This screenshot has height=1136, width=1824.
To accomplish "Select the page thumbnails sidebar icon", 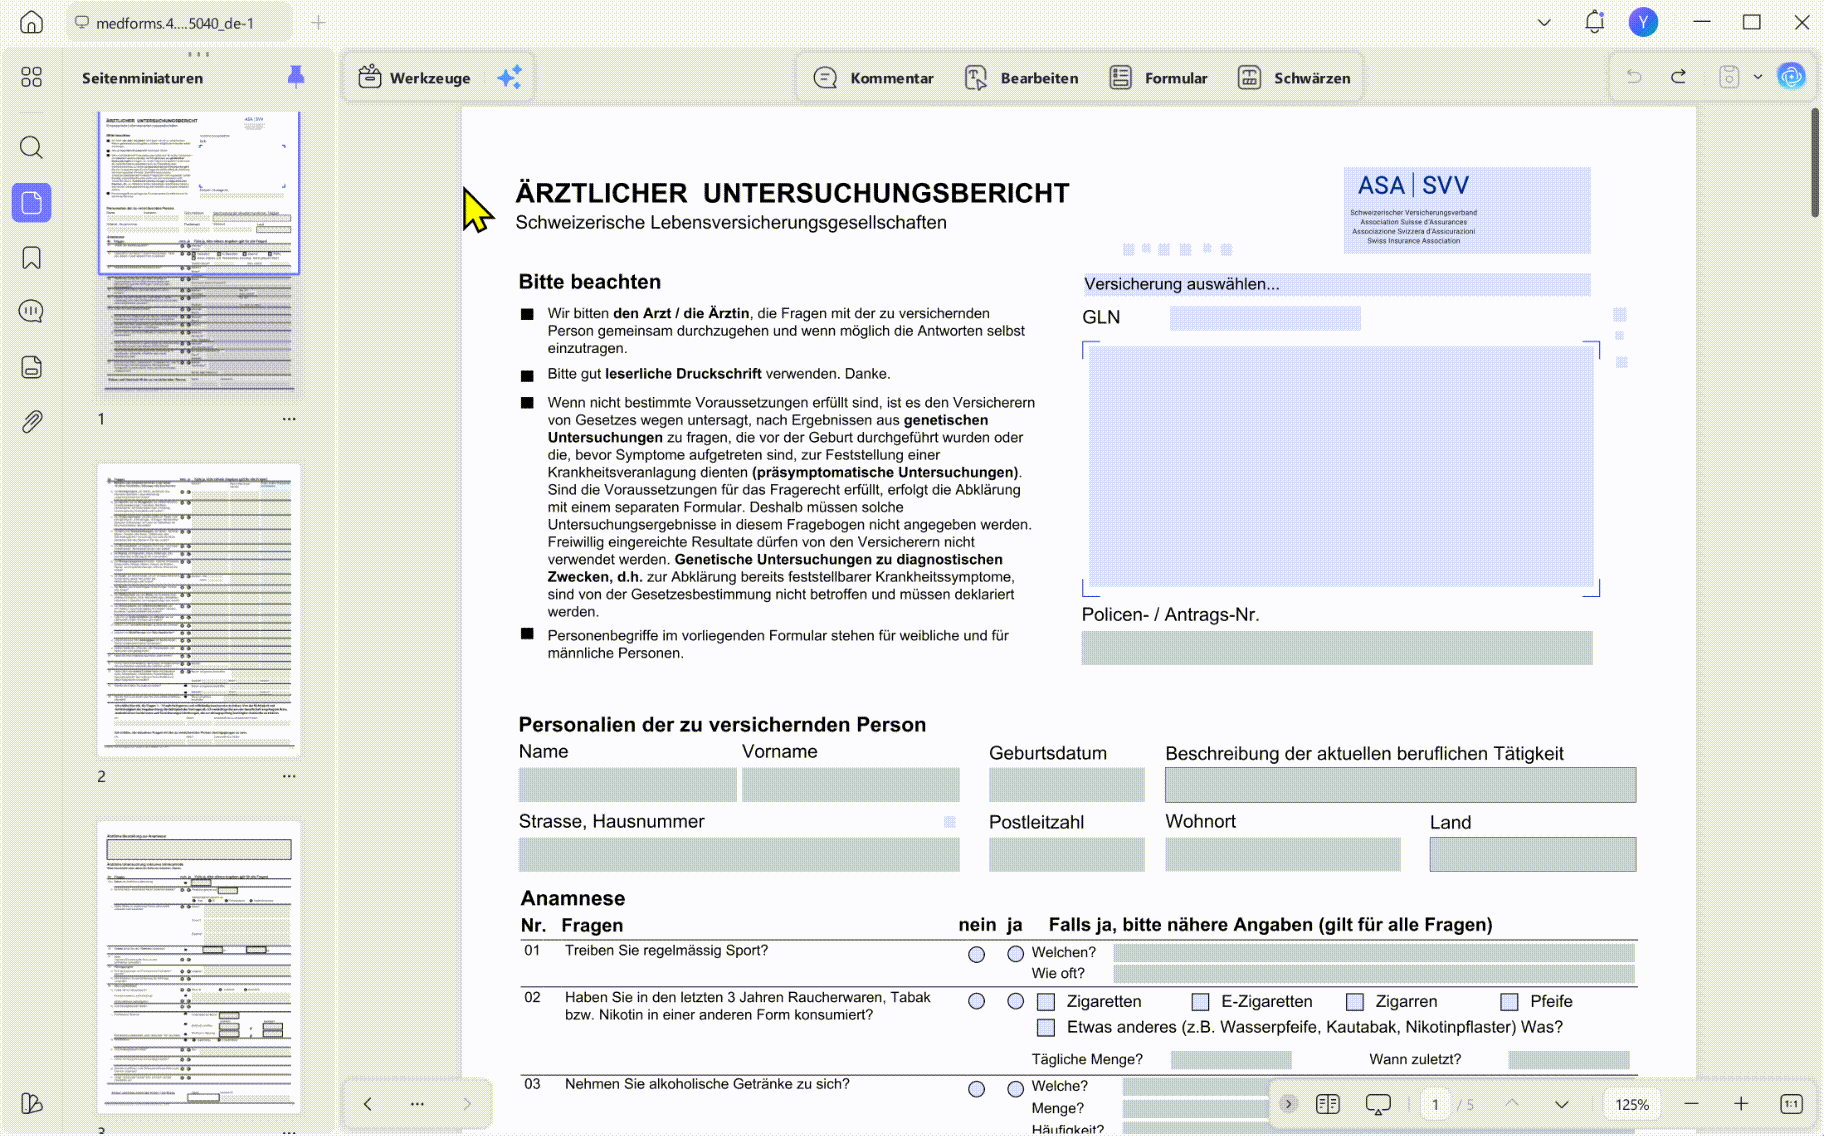I will [x=31, y=203].
